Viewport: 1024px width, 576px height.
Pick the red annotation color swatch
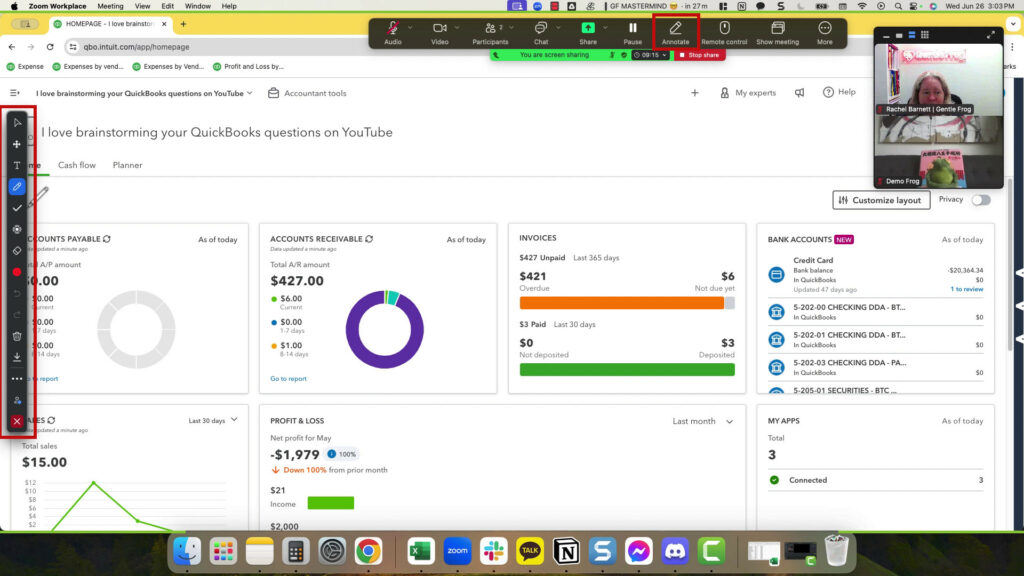click(x=17, y=272)
